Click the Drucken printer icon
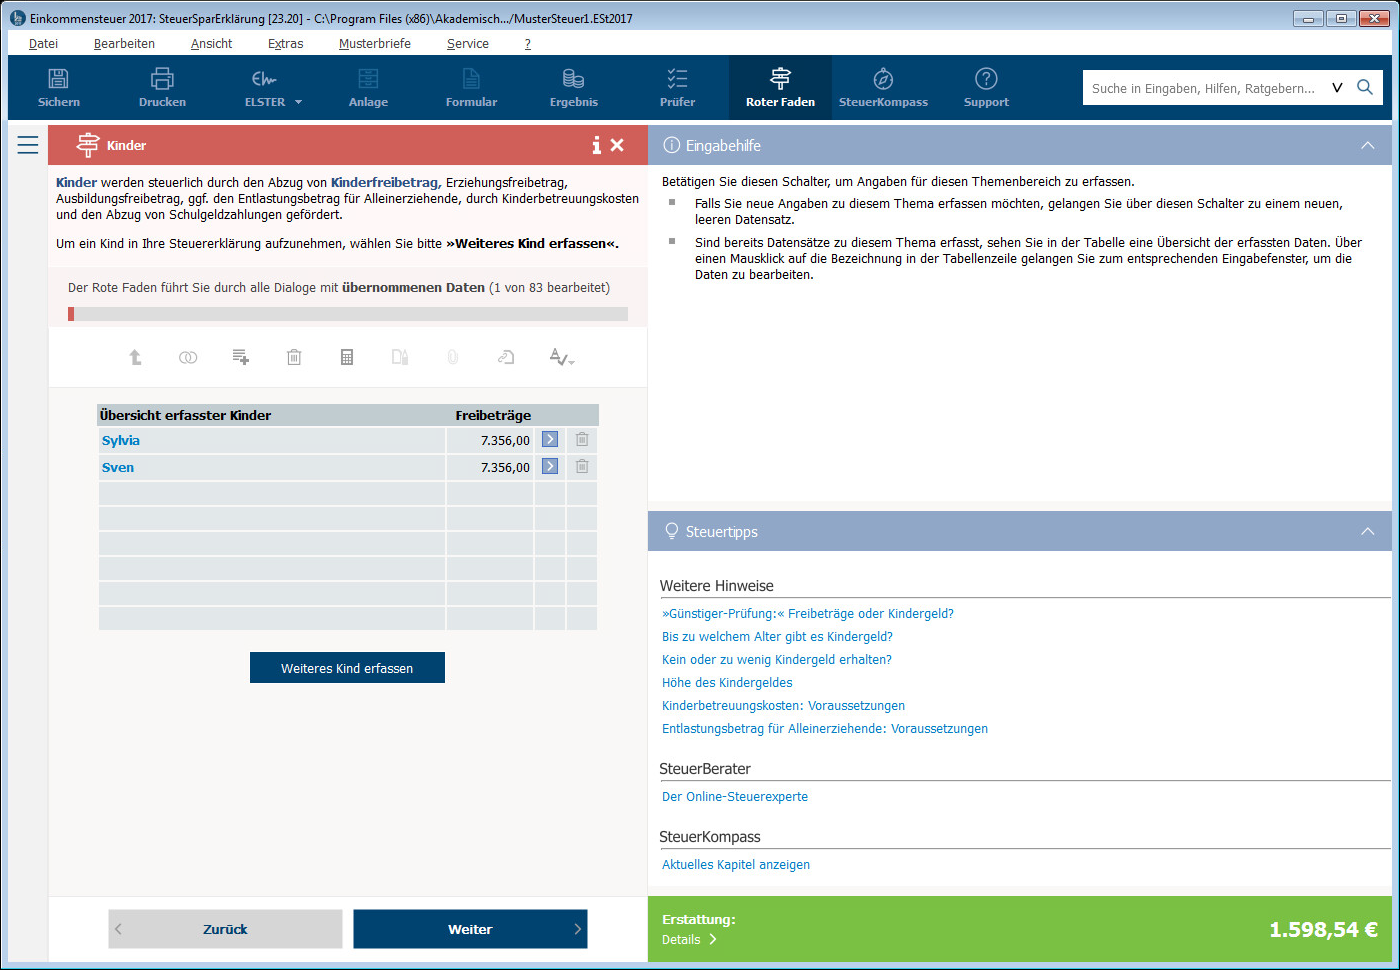1400x970 pixels. point(162,79)
